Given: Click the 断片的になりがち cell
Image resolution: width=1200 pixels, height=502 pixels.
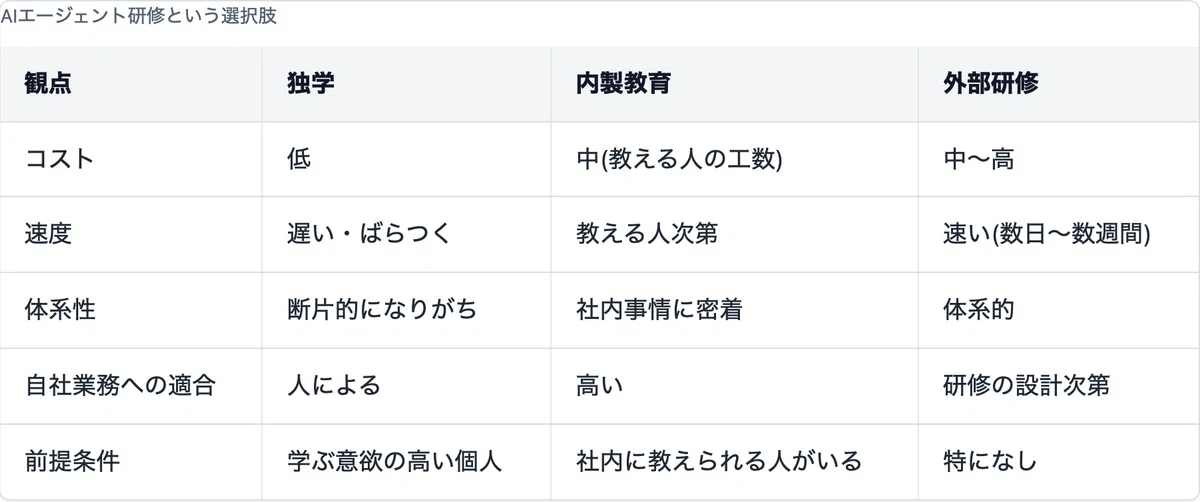Looking at the screenshot, I should (382, 310).
